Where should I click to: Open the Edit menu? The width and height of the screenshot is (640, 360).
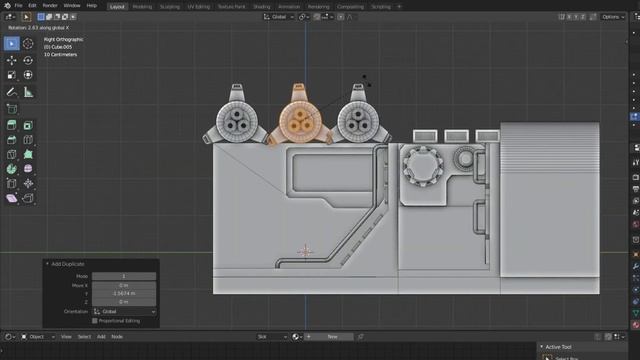(32, 6)
